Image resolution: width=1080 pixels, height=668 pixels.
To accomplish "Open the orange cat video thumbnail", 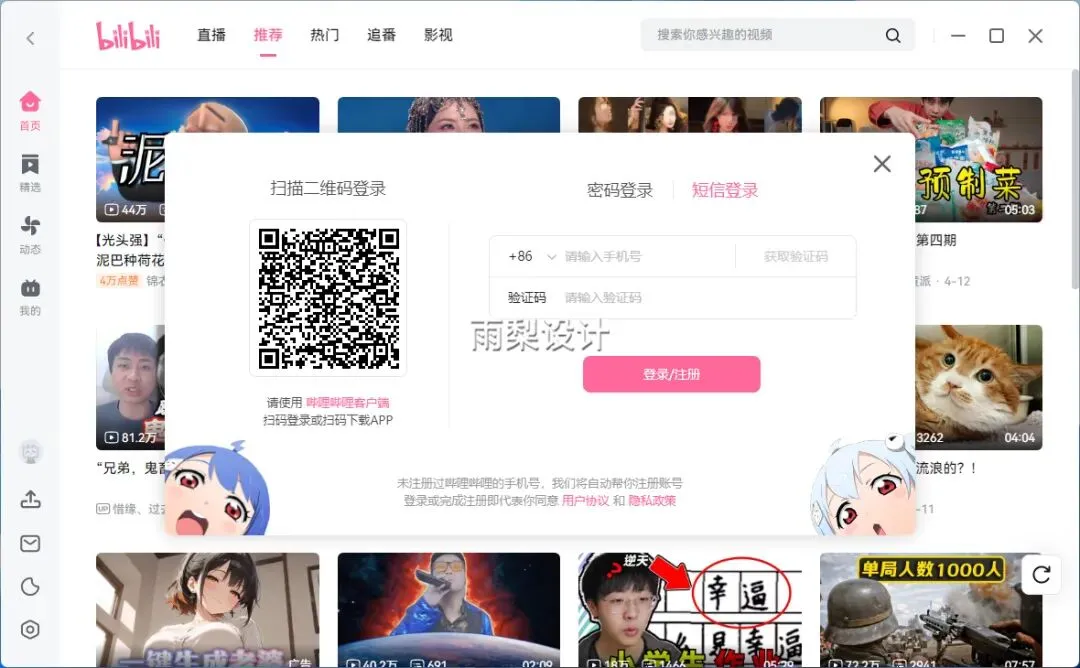I will pyautogui.click(x=978, y=387).
